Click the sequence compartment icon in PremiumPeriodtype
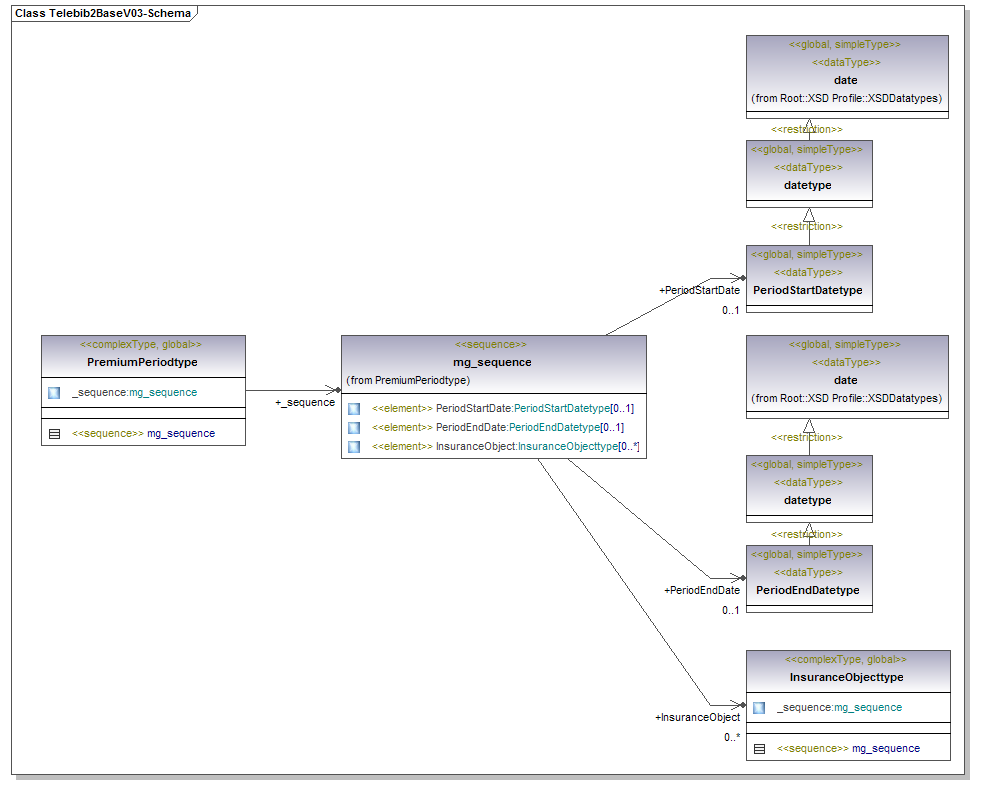Viewport: 991px width, 795px height. [x=54, y=434]
